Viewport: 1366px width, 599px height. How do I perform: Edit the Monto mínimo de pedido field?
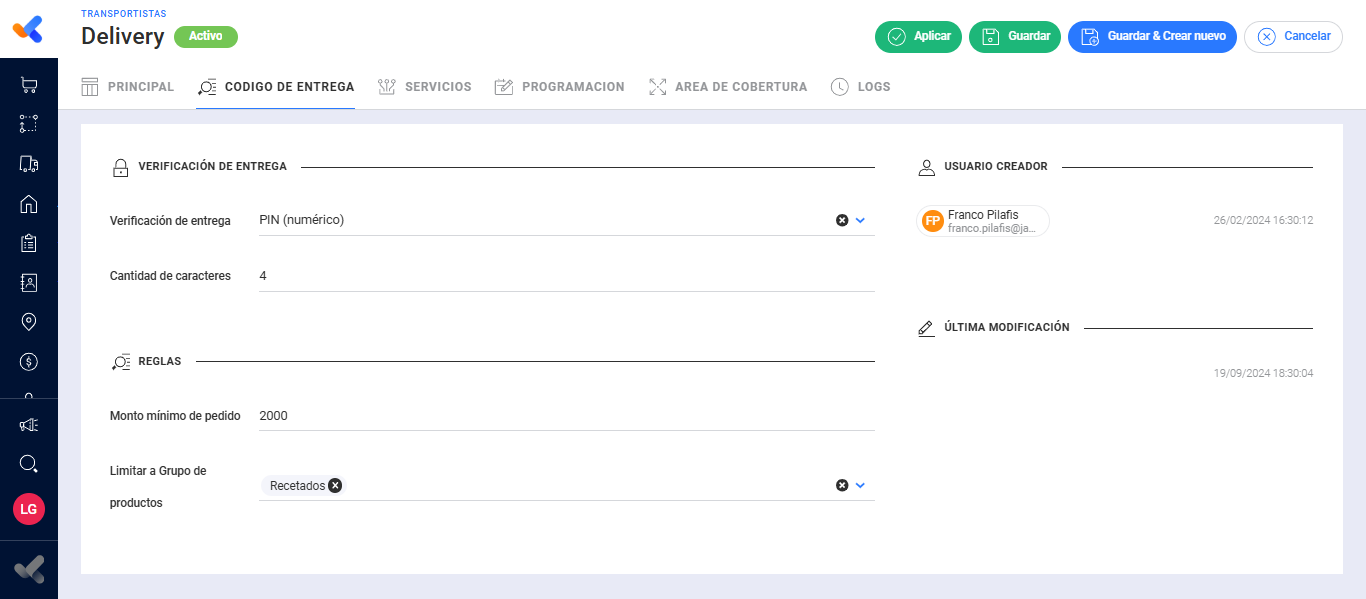pos(566,416)
